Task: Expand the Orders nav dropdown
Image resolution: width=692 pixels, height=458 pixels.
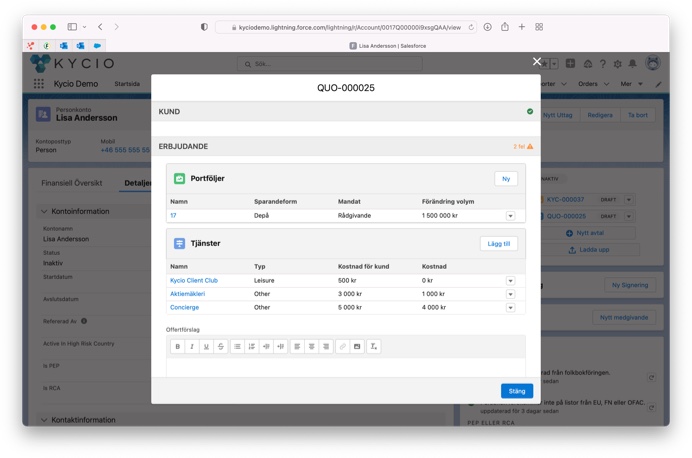Action: pyautogui.click(x=606, y=84)
